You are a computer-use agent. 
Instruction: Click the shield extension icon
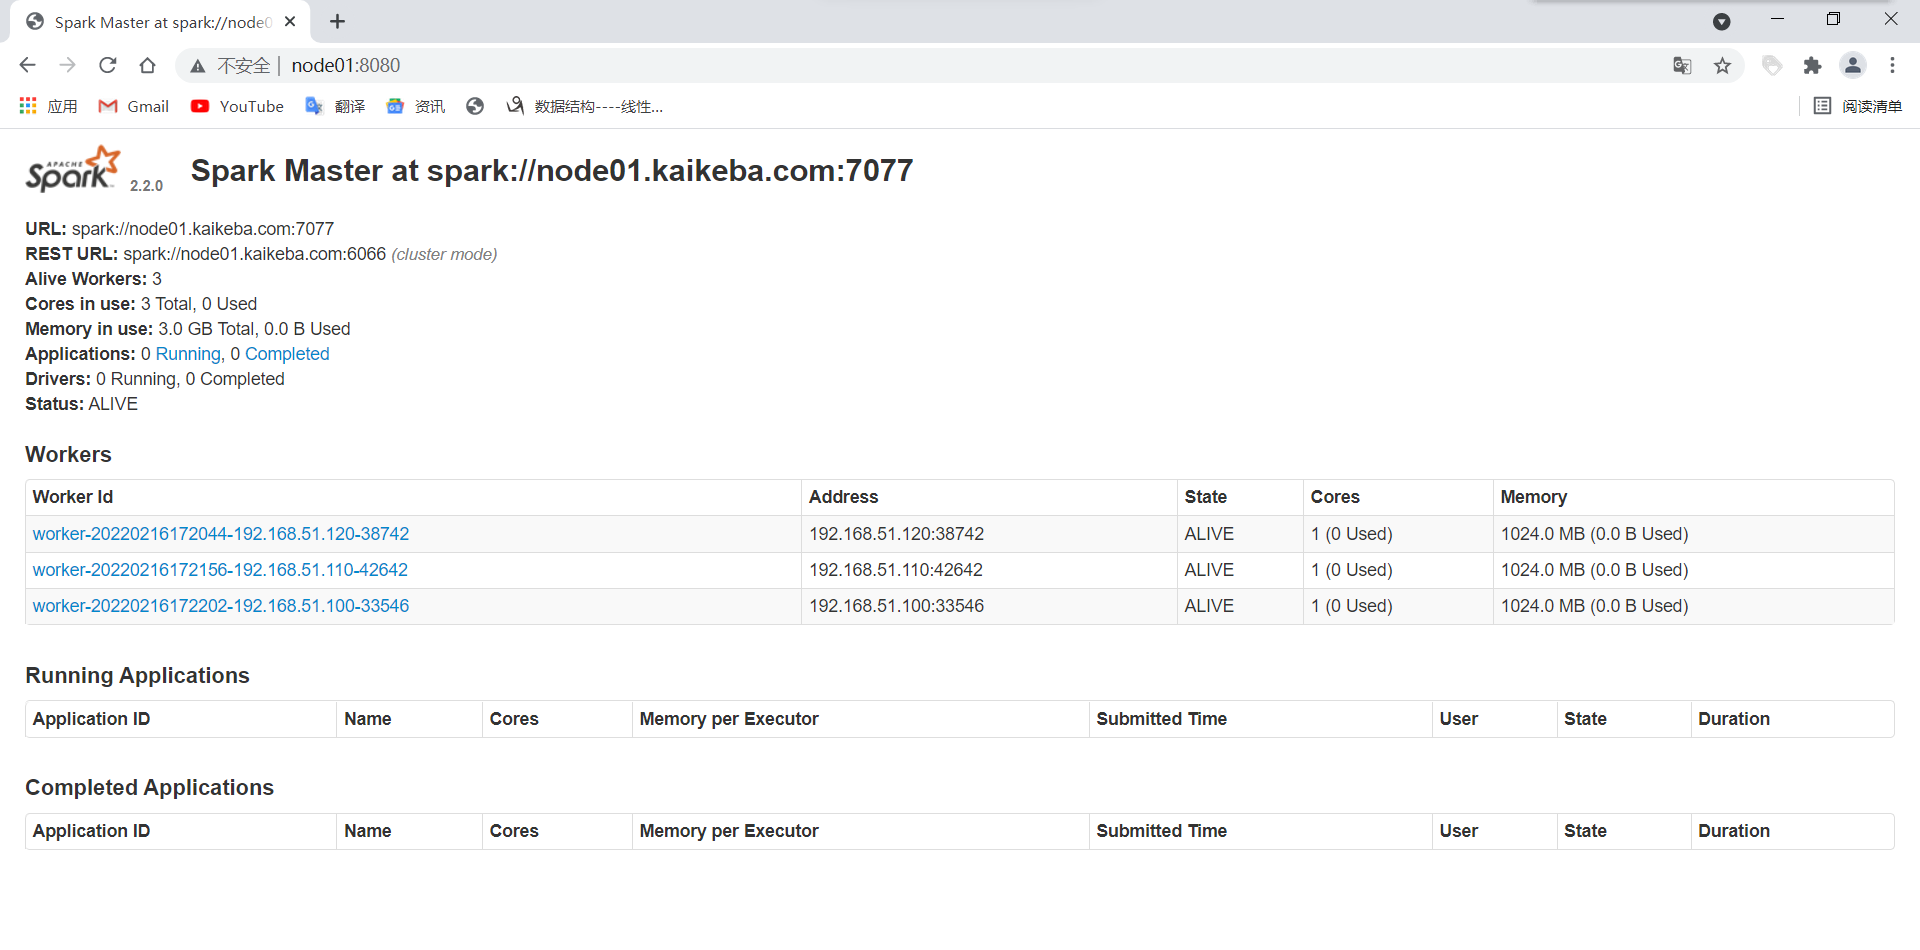(x=1772, y=66)
